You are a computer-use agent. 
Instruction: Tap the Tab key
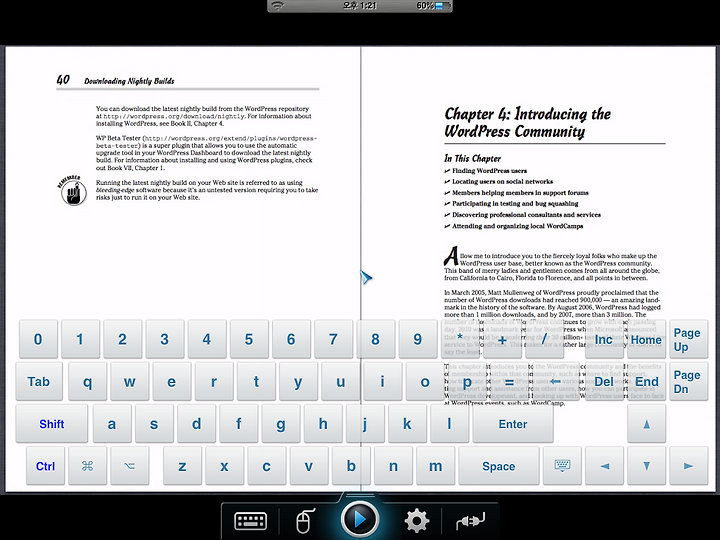point(39,382)
